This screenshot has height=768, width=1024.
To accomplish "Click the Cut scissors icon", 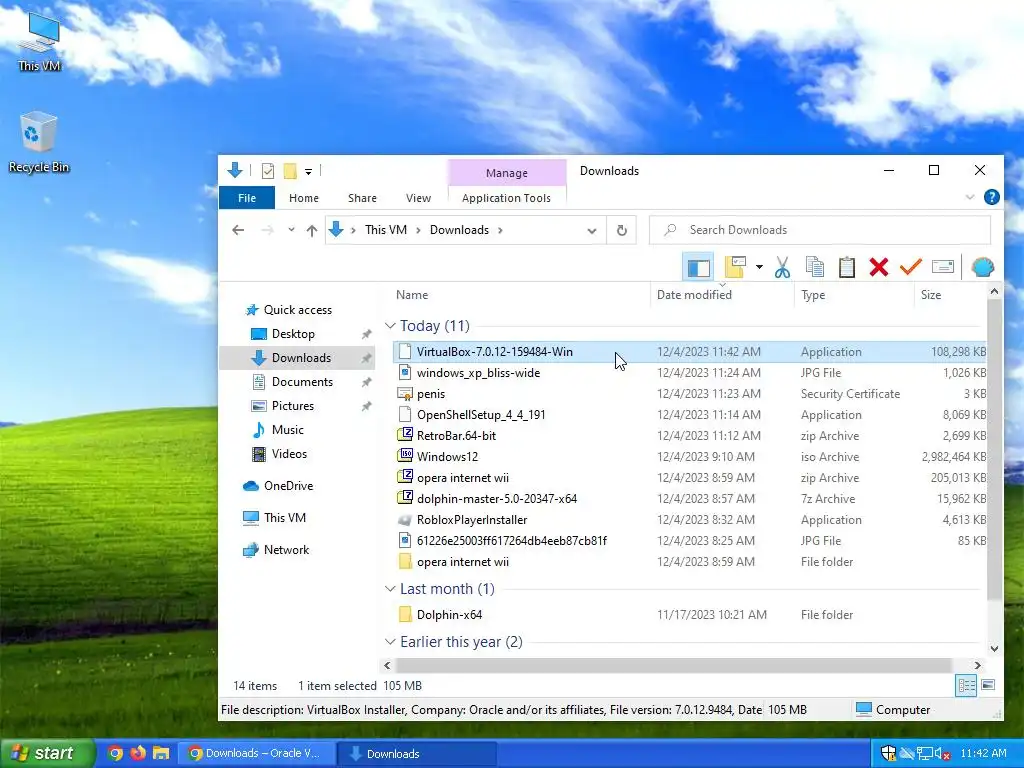I will click(782, 267).
